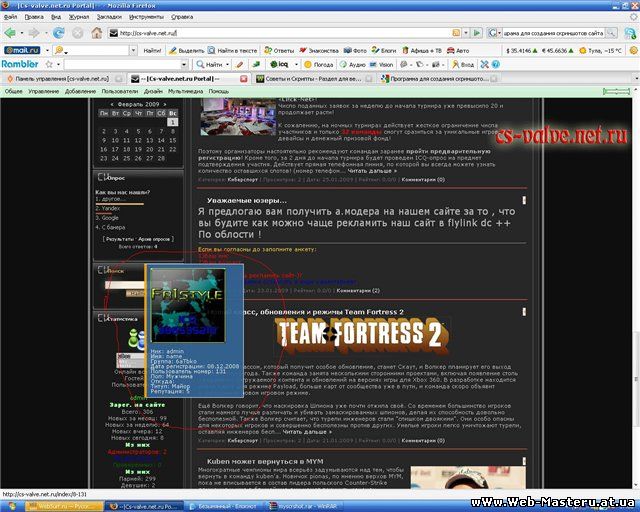Select poll option Google

108,216
